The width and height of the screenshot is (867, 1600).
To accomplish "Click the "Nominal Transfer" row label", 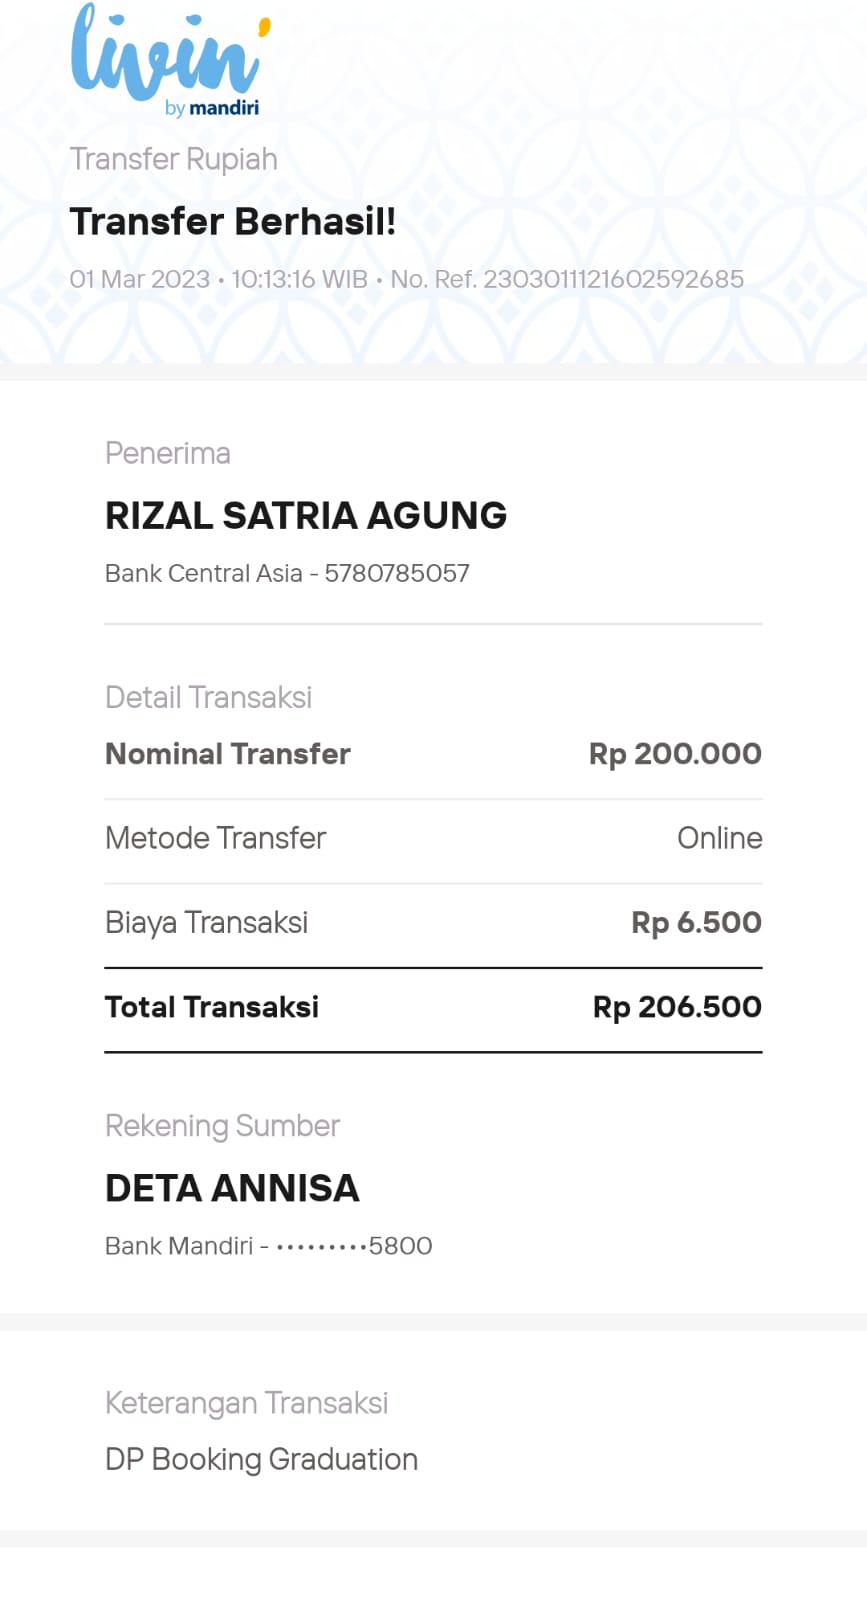I will [x=228, y=754].
